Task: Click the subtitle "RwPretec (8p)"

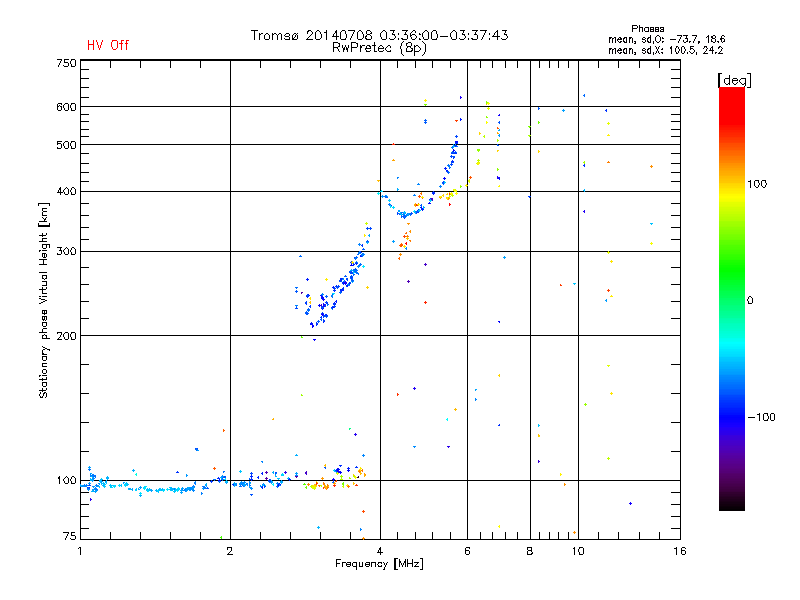Action: 379,48
